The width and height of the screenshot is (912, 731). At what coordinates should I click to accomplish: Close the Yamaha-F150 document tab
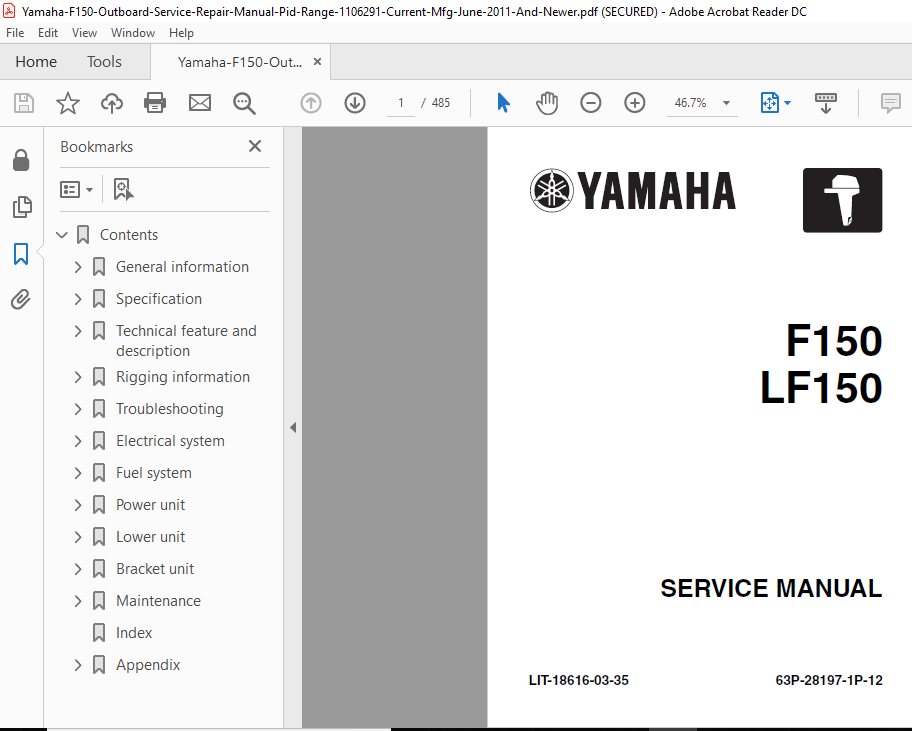pos(318,62)
